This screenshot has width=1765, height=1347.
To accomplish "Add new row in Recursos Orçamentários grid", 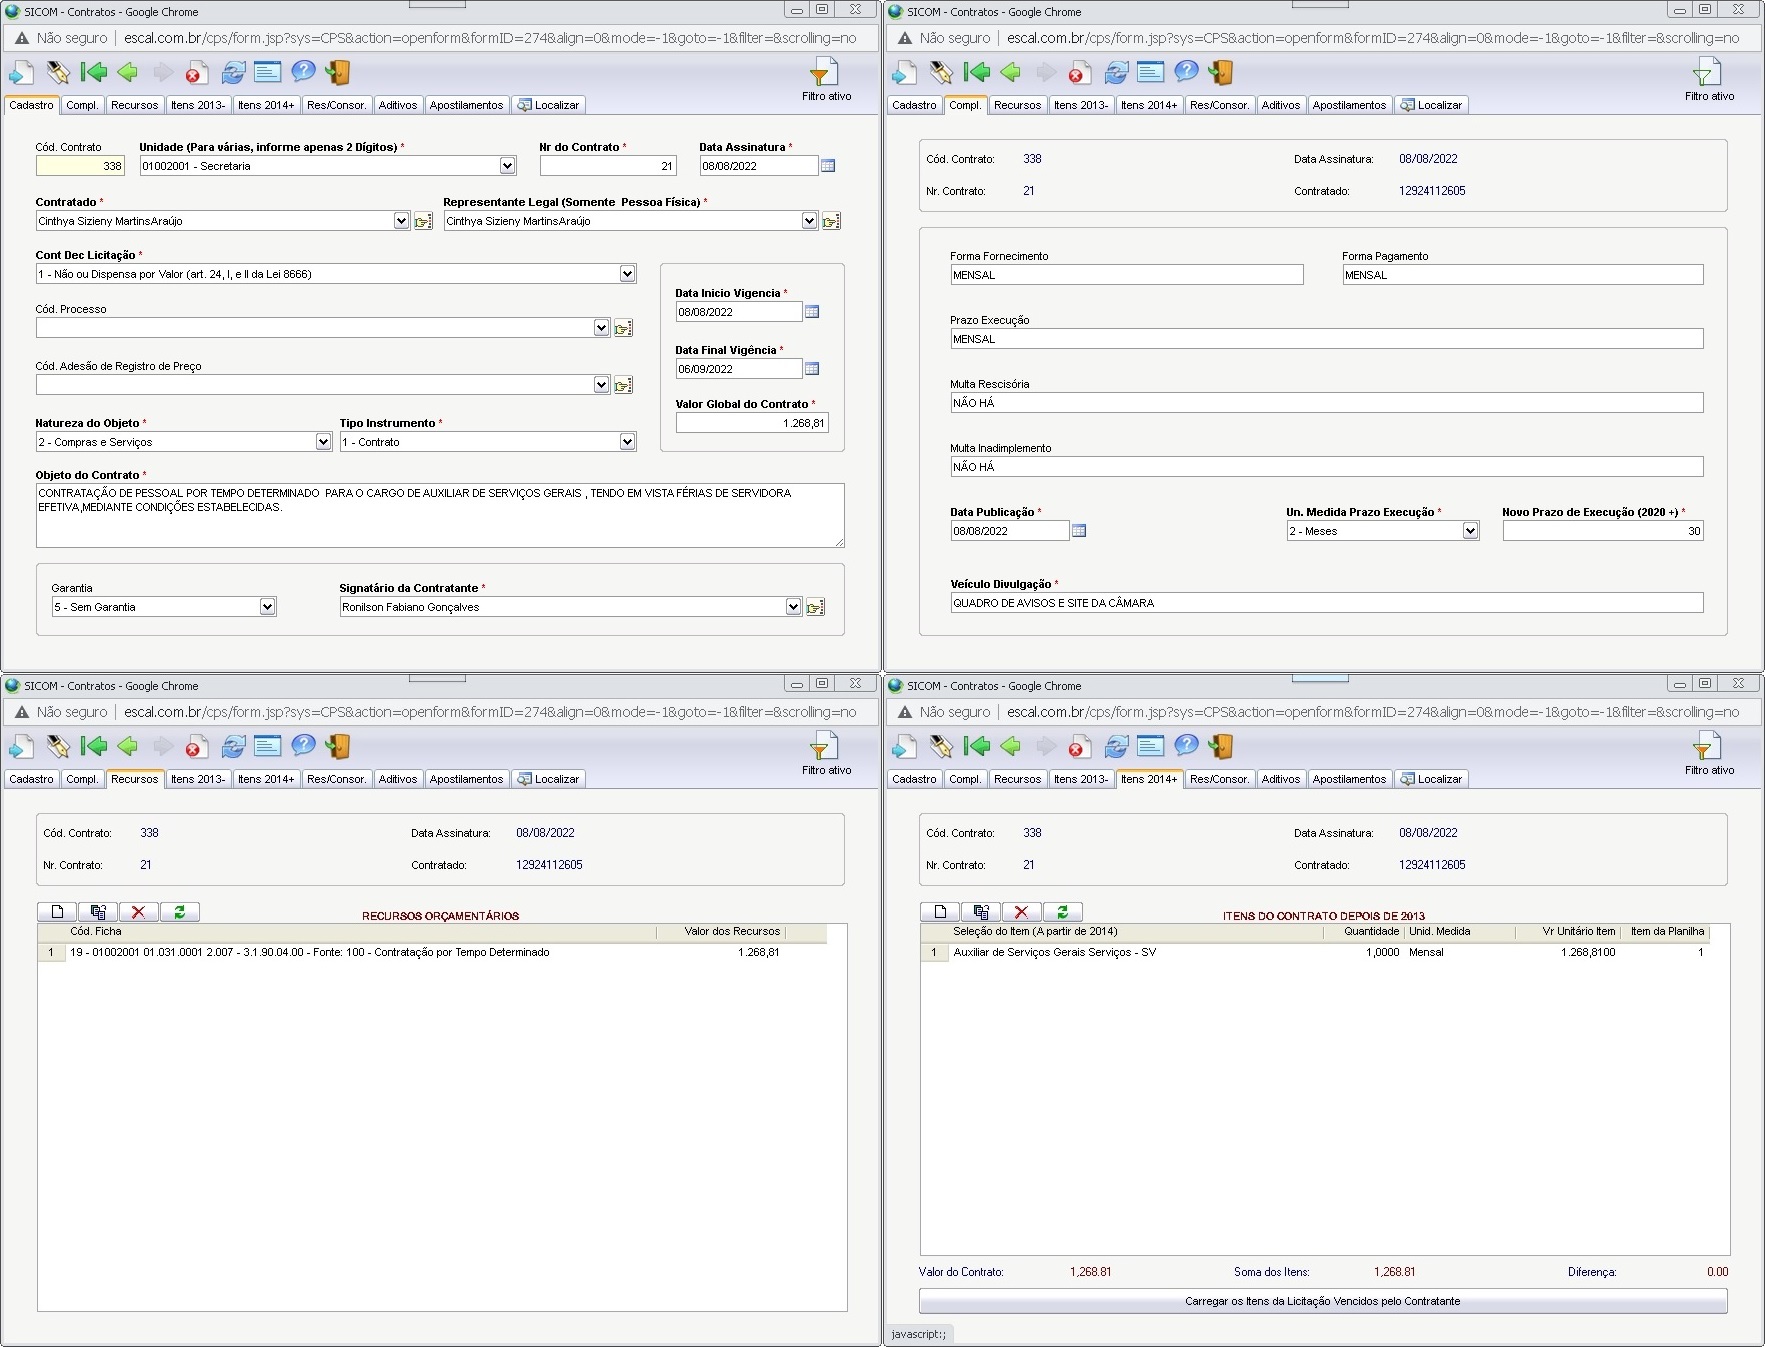I will (x=57, y=912).
